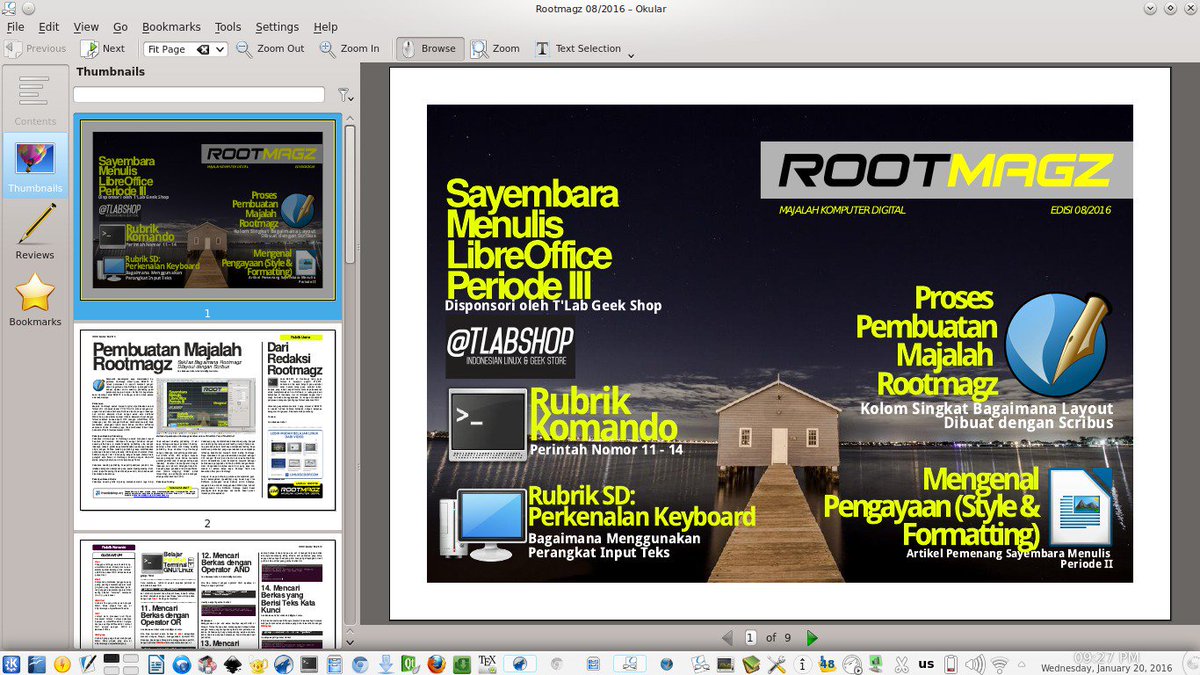
Task: Open the thumbnails filter funnel dropdown
Action: coord(345,95)
